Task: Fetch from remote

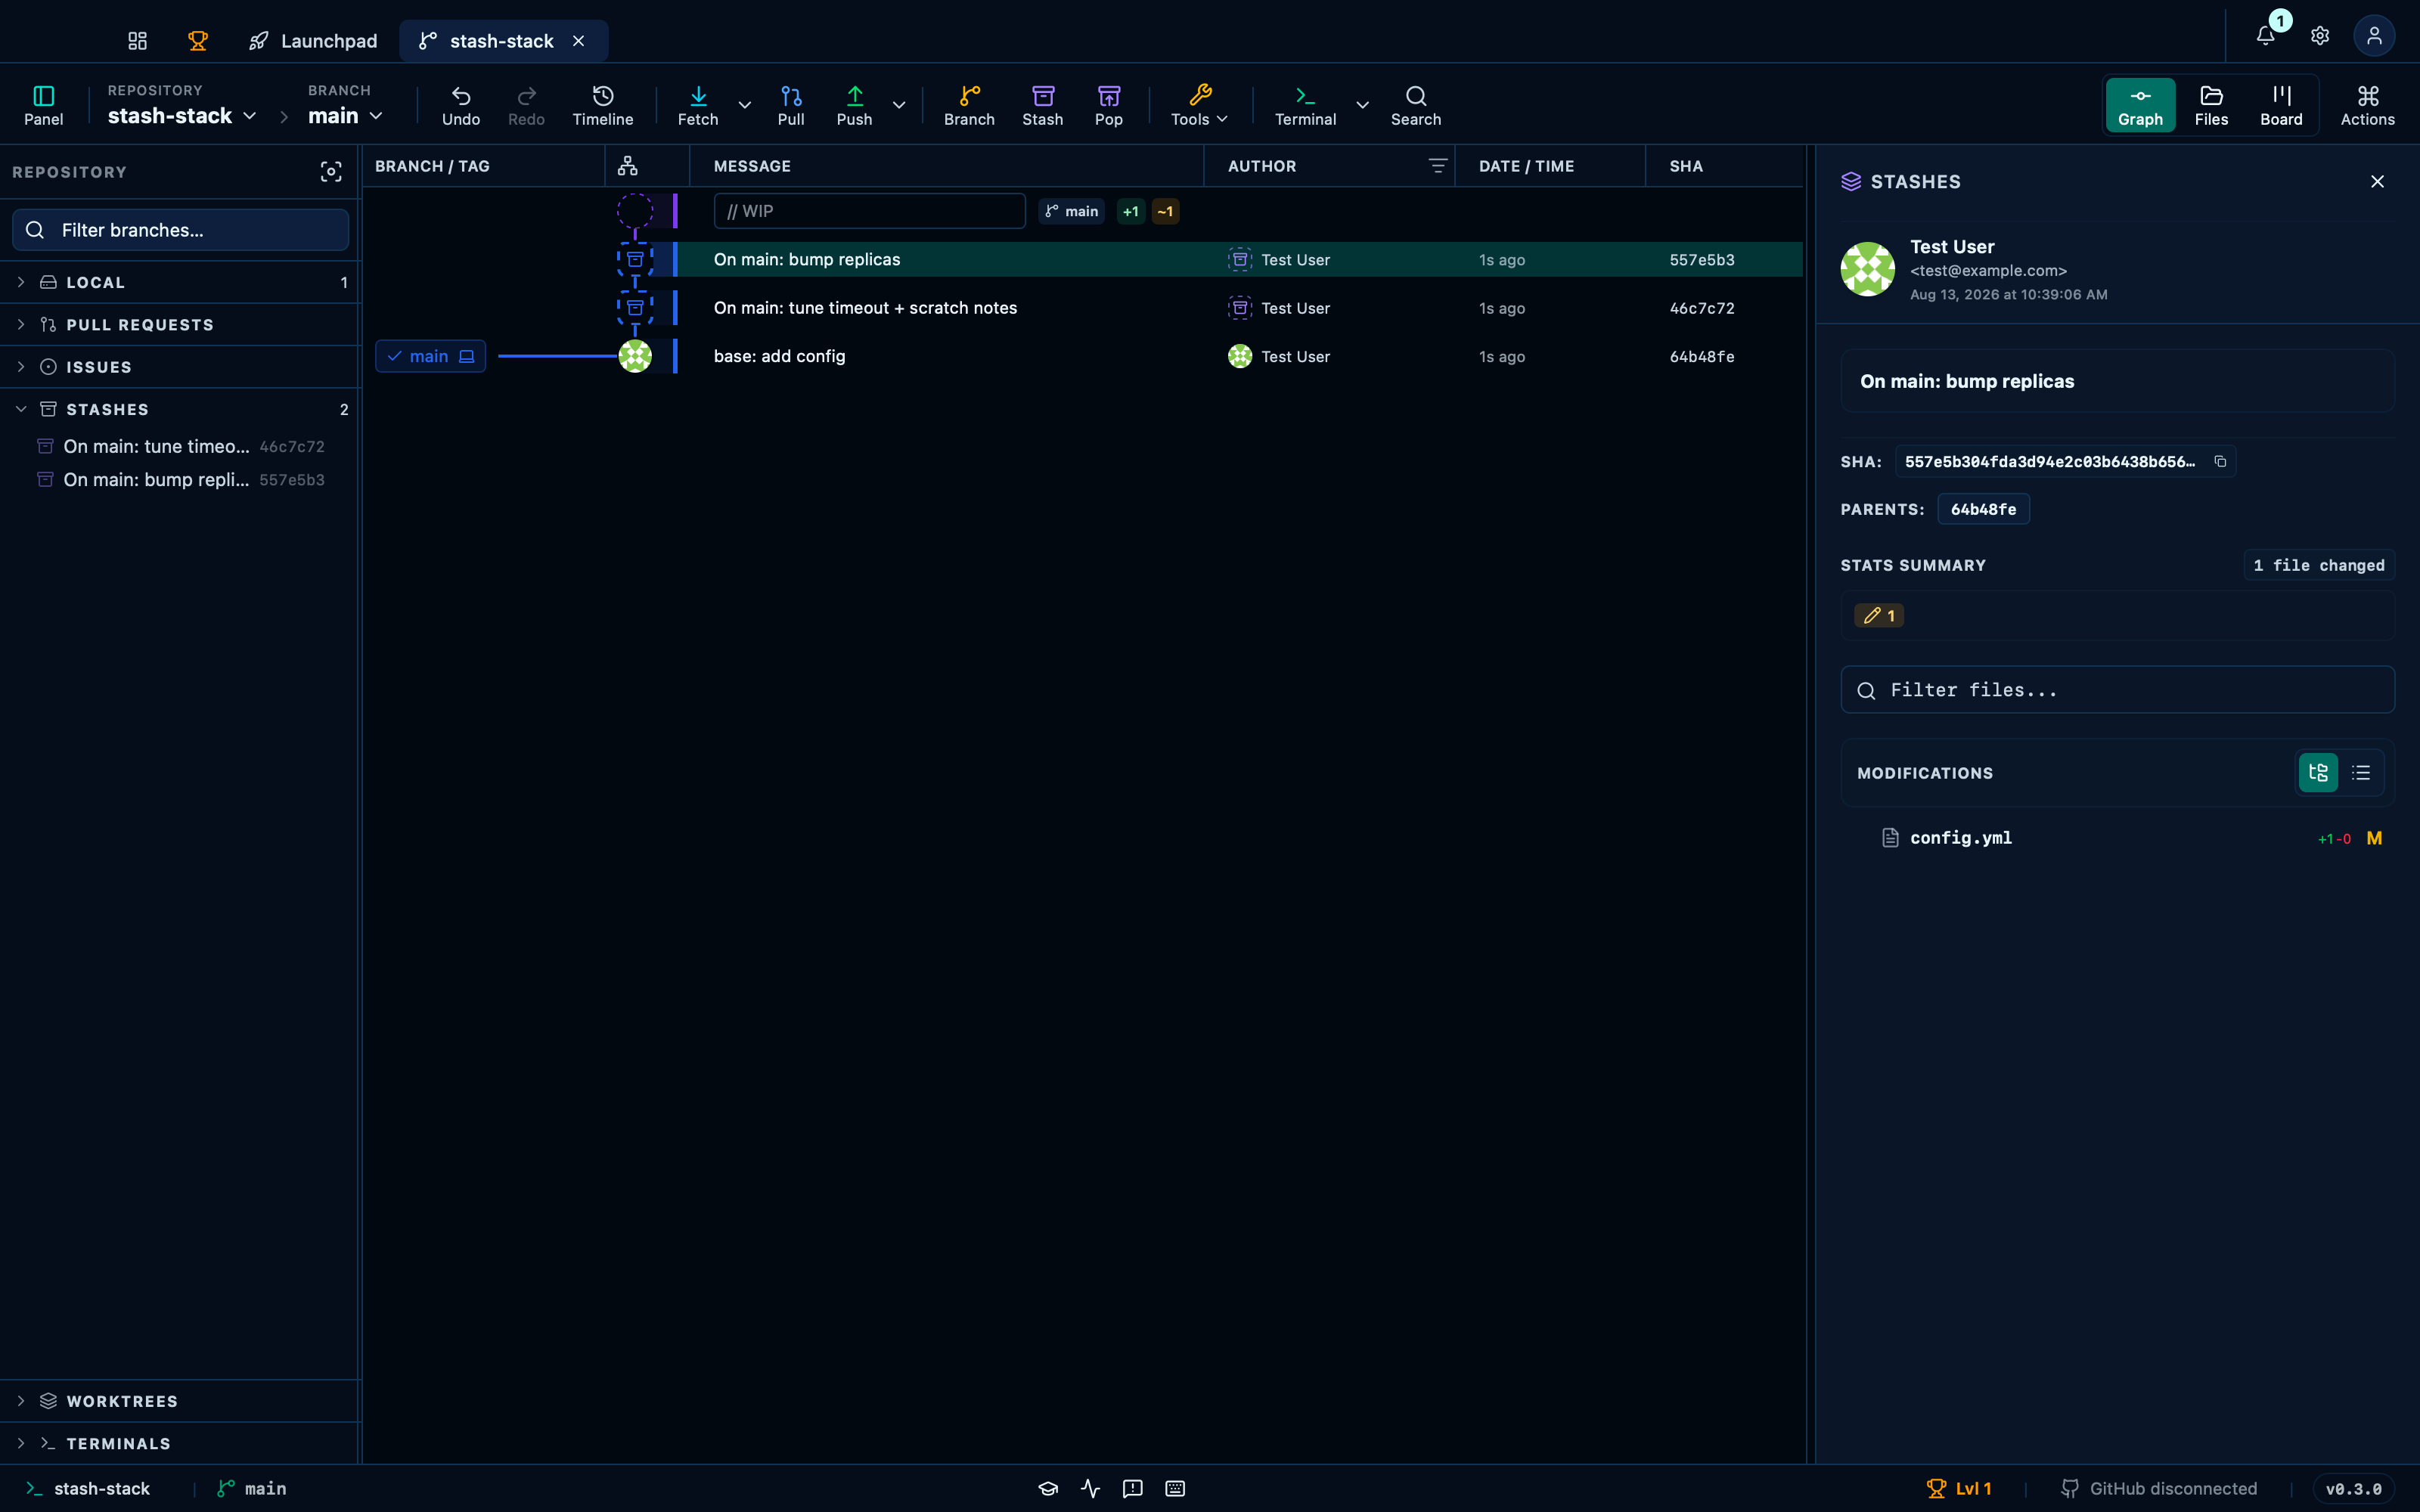Action: 698,105
